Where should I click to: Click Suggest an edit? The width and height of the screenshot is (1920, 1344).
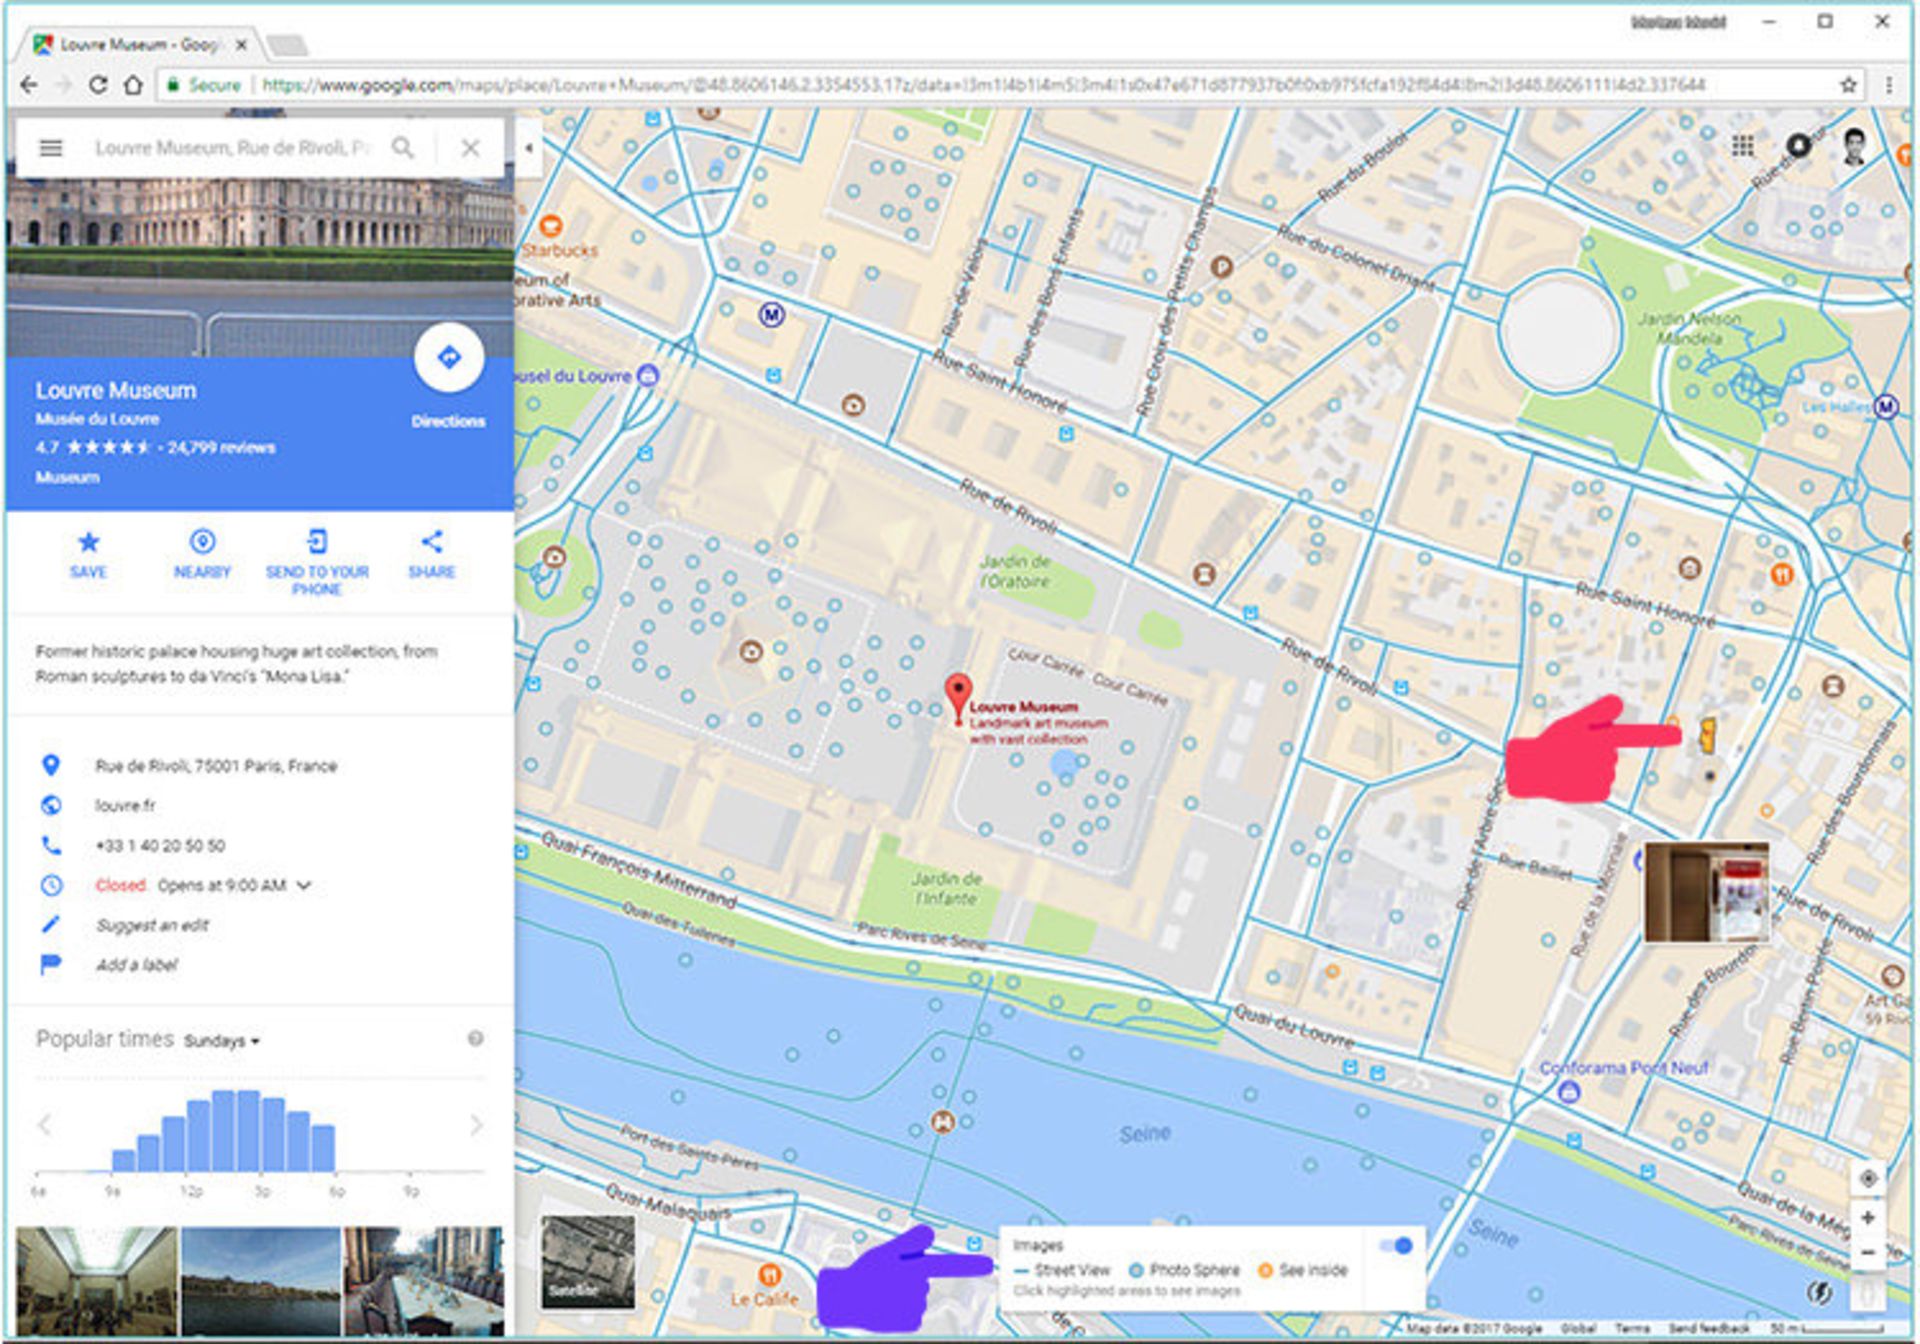coord(152,925)
